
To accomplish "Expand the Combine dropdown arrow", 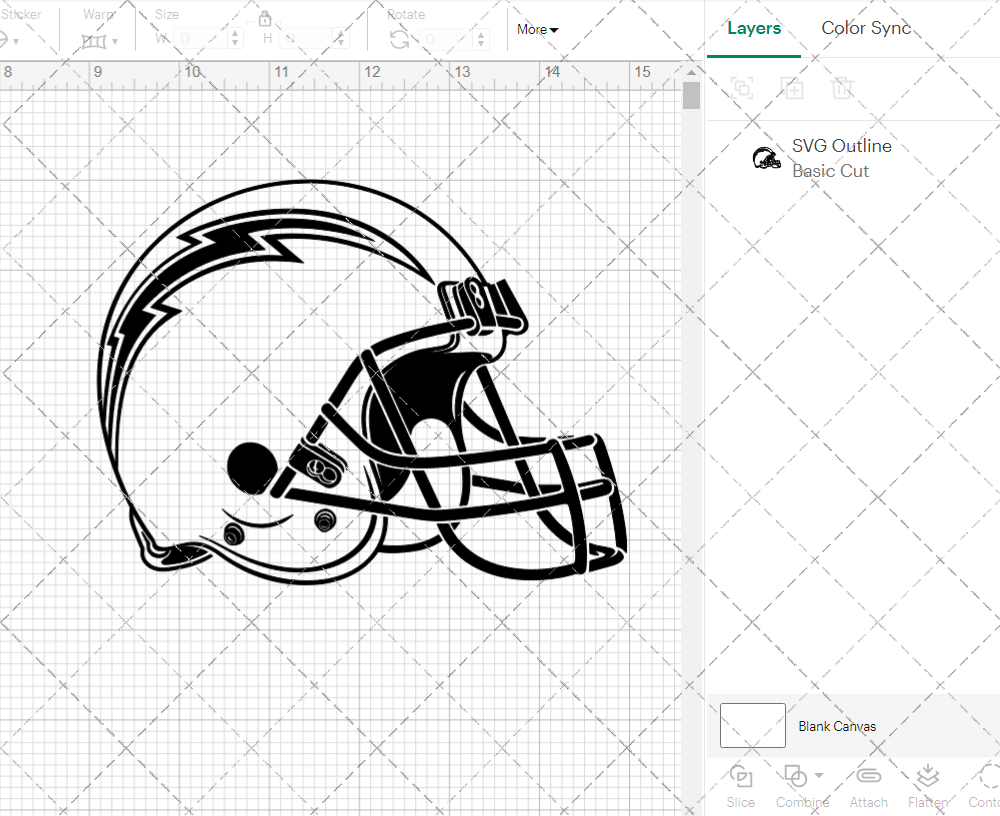I will tap(819, 775).
